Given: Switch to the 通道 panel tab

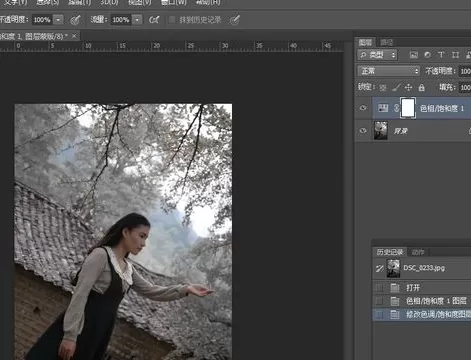Looking at the screenshot, I should click(x=387, y=42).
